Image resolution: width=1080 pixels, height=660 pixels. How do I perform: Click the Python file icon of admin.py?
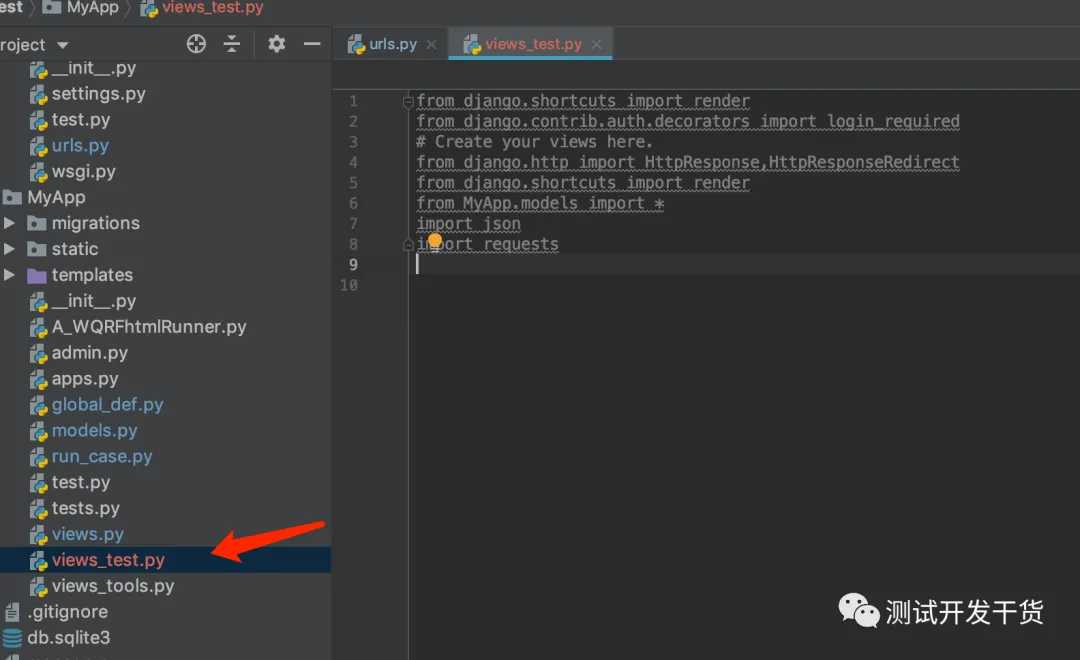[39, 354]
